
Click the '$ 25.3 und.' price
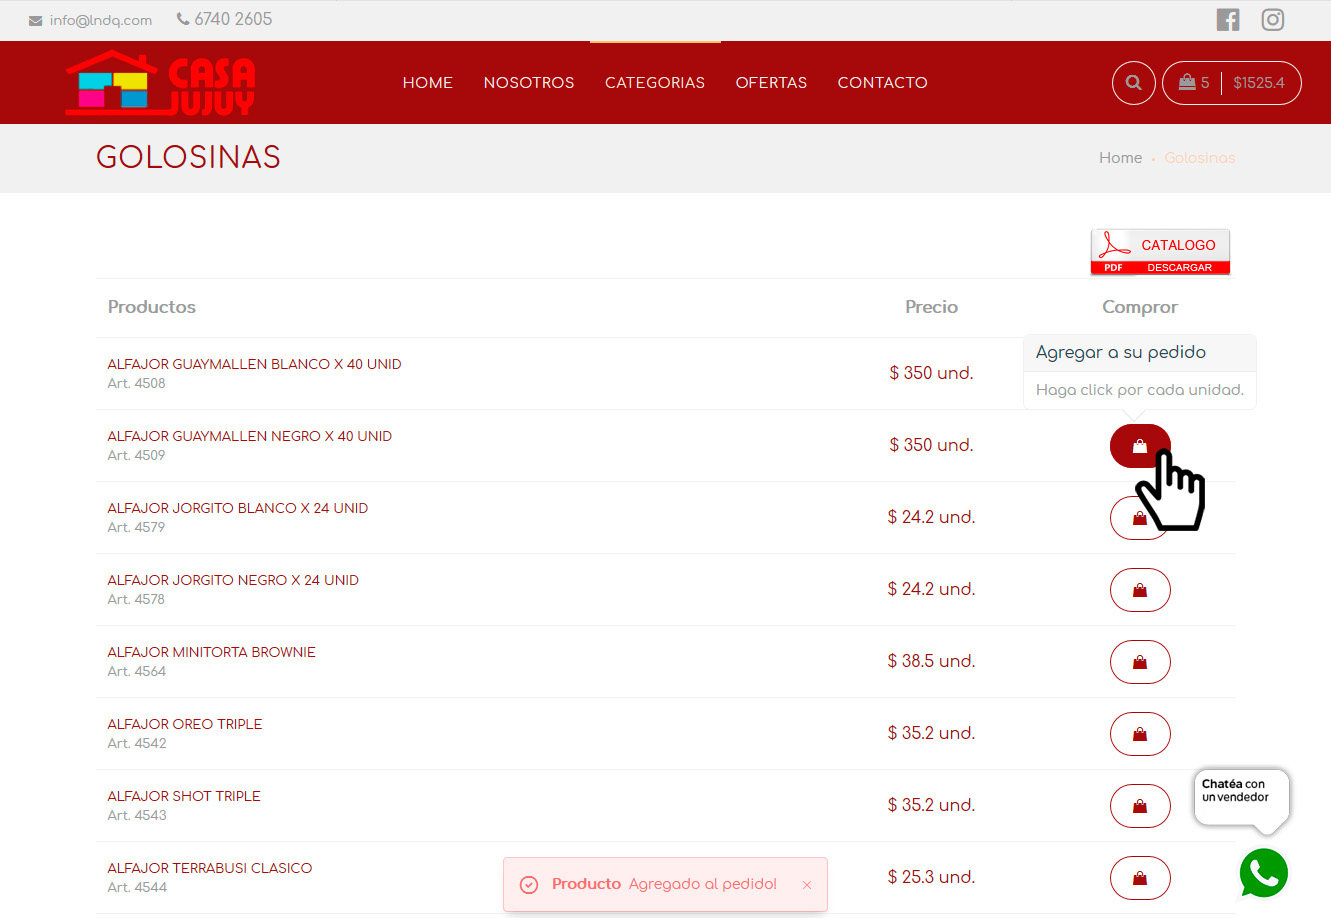pos(931,877)
